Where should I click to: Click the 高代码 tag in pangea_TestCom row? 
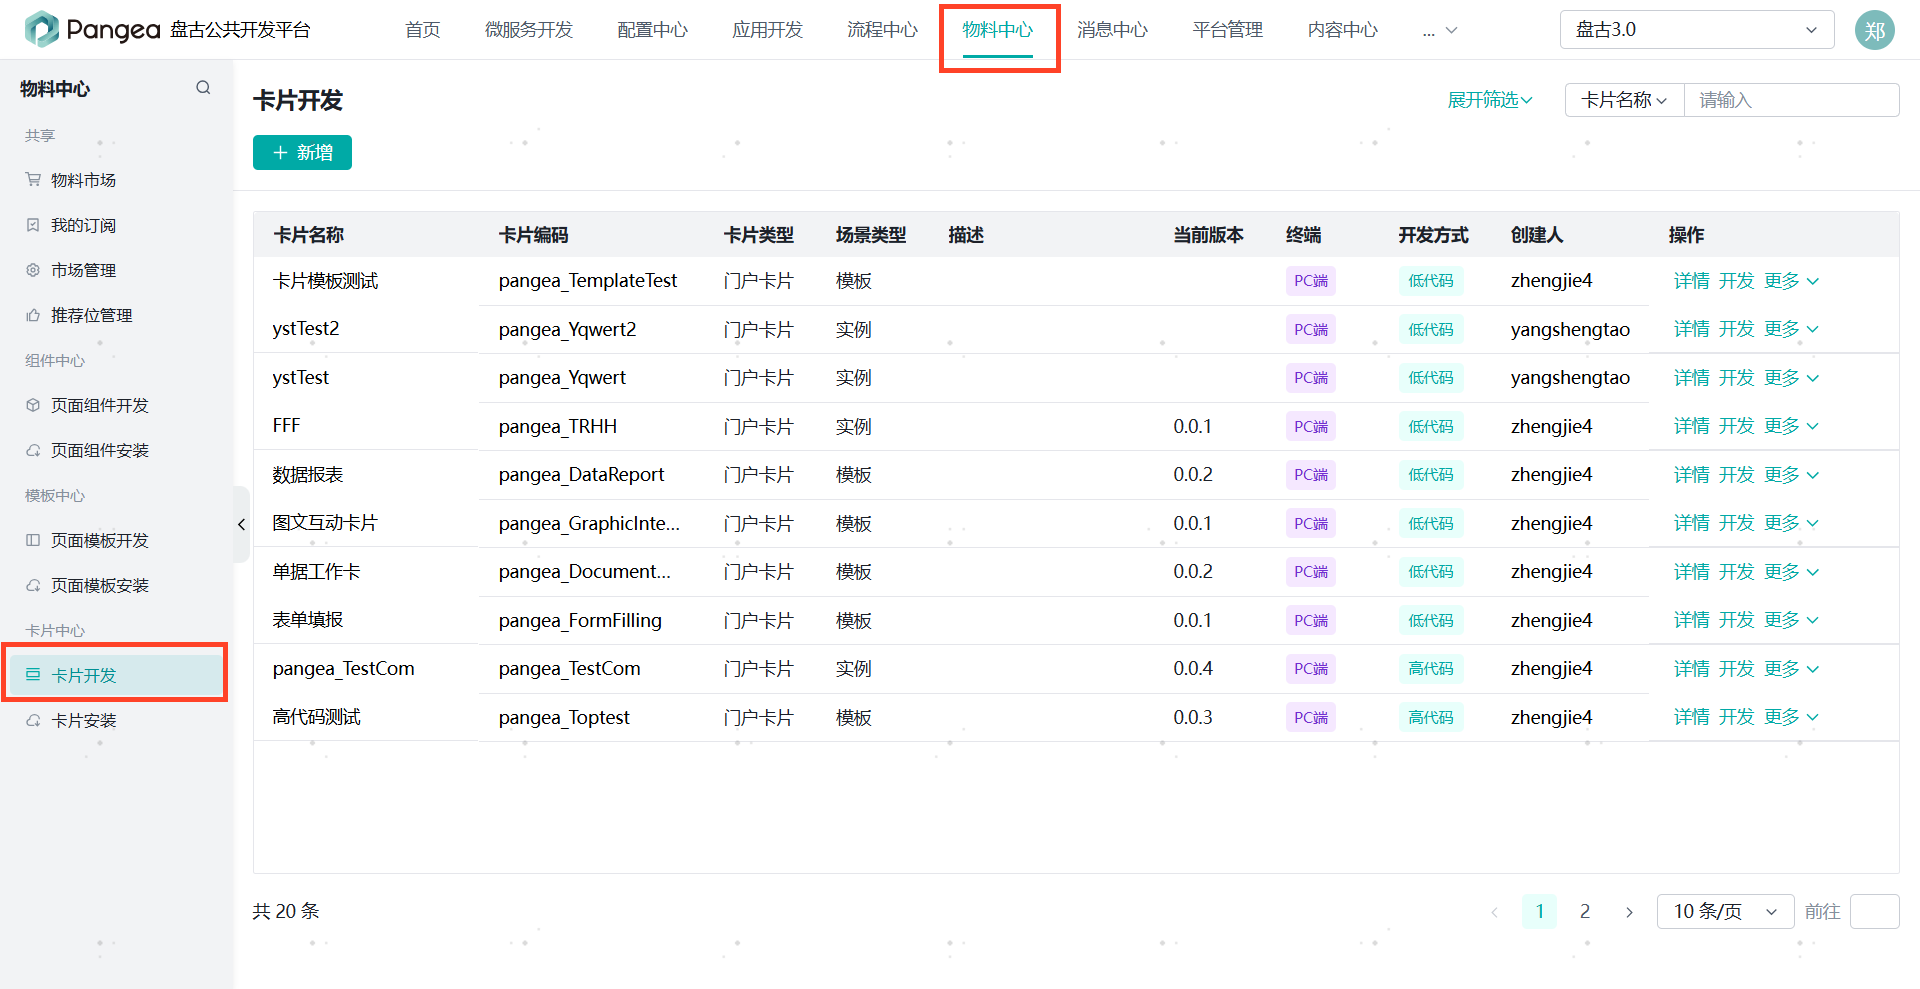click(1431, 669)
